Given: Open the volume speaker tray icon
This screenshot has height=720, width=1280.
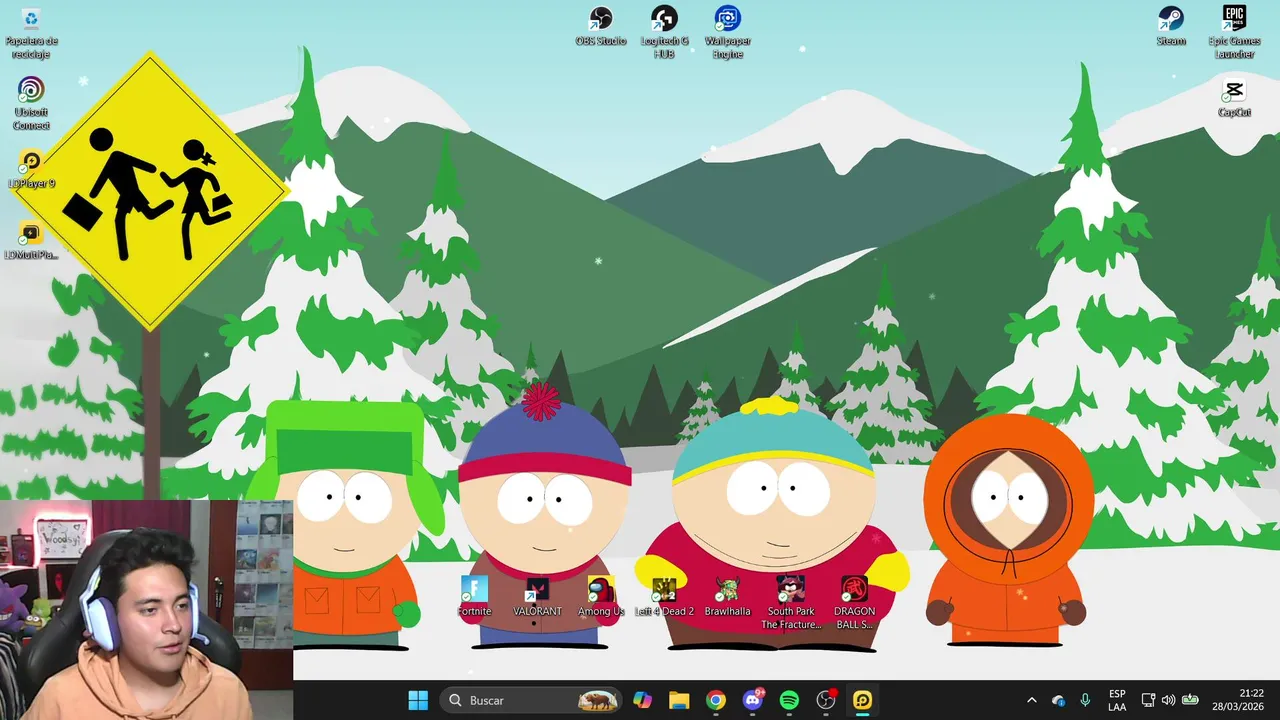Looking at the screenshot, I should pyautogui.click(x=1168, y=700).
